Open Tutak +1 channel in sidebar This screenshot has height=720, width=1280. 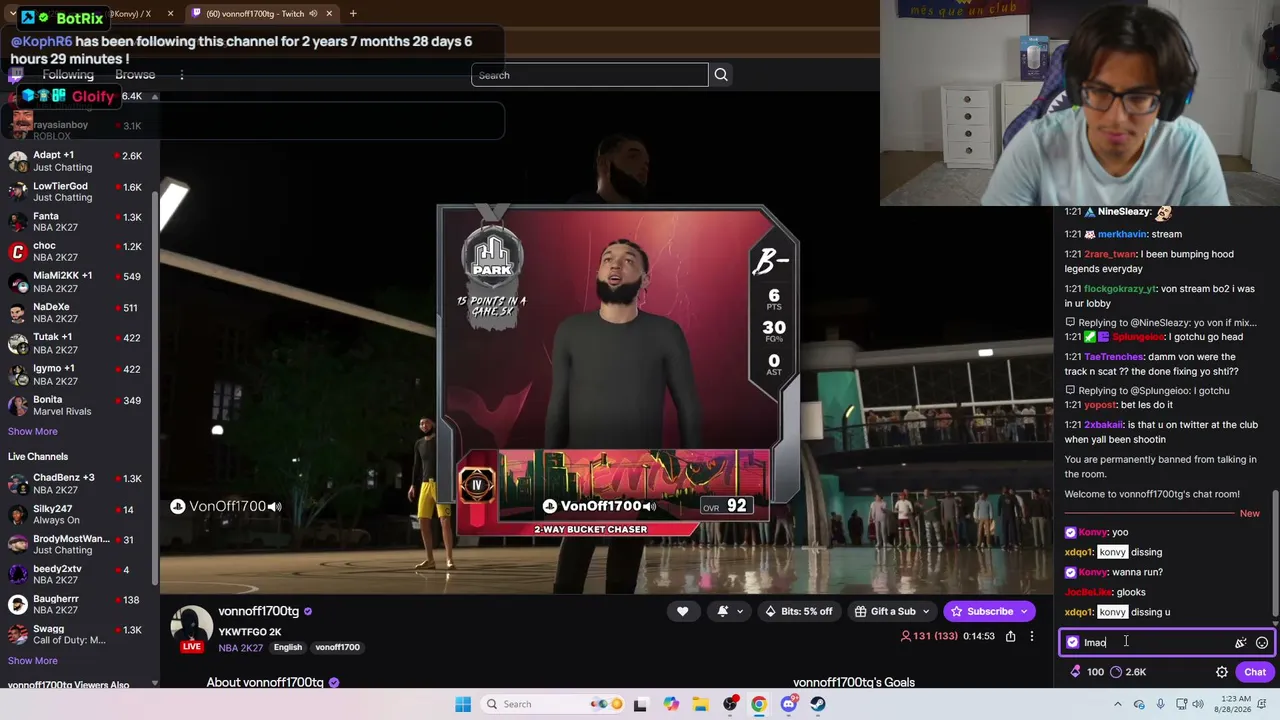click(x=79, y=343)
